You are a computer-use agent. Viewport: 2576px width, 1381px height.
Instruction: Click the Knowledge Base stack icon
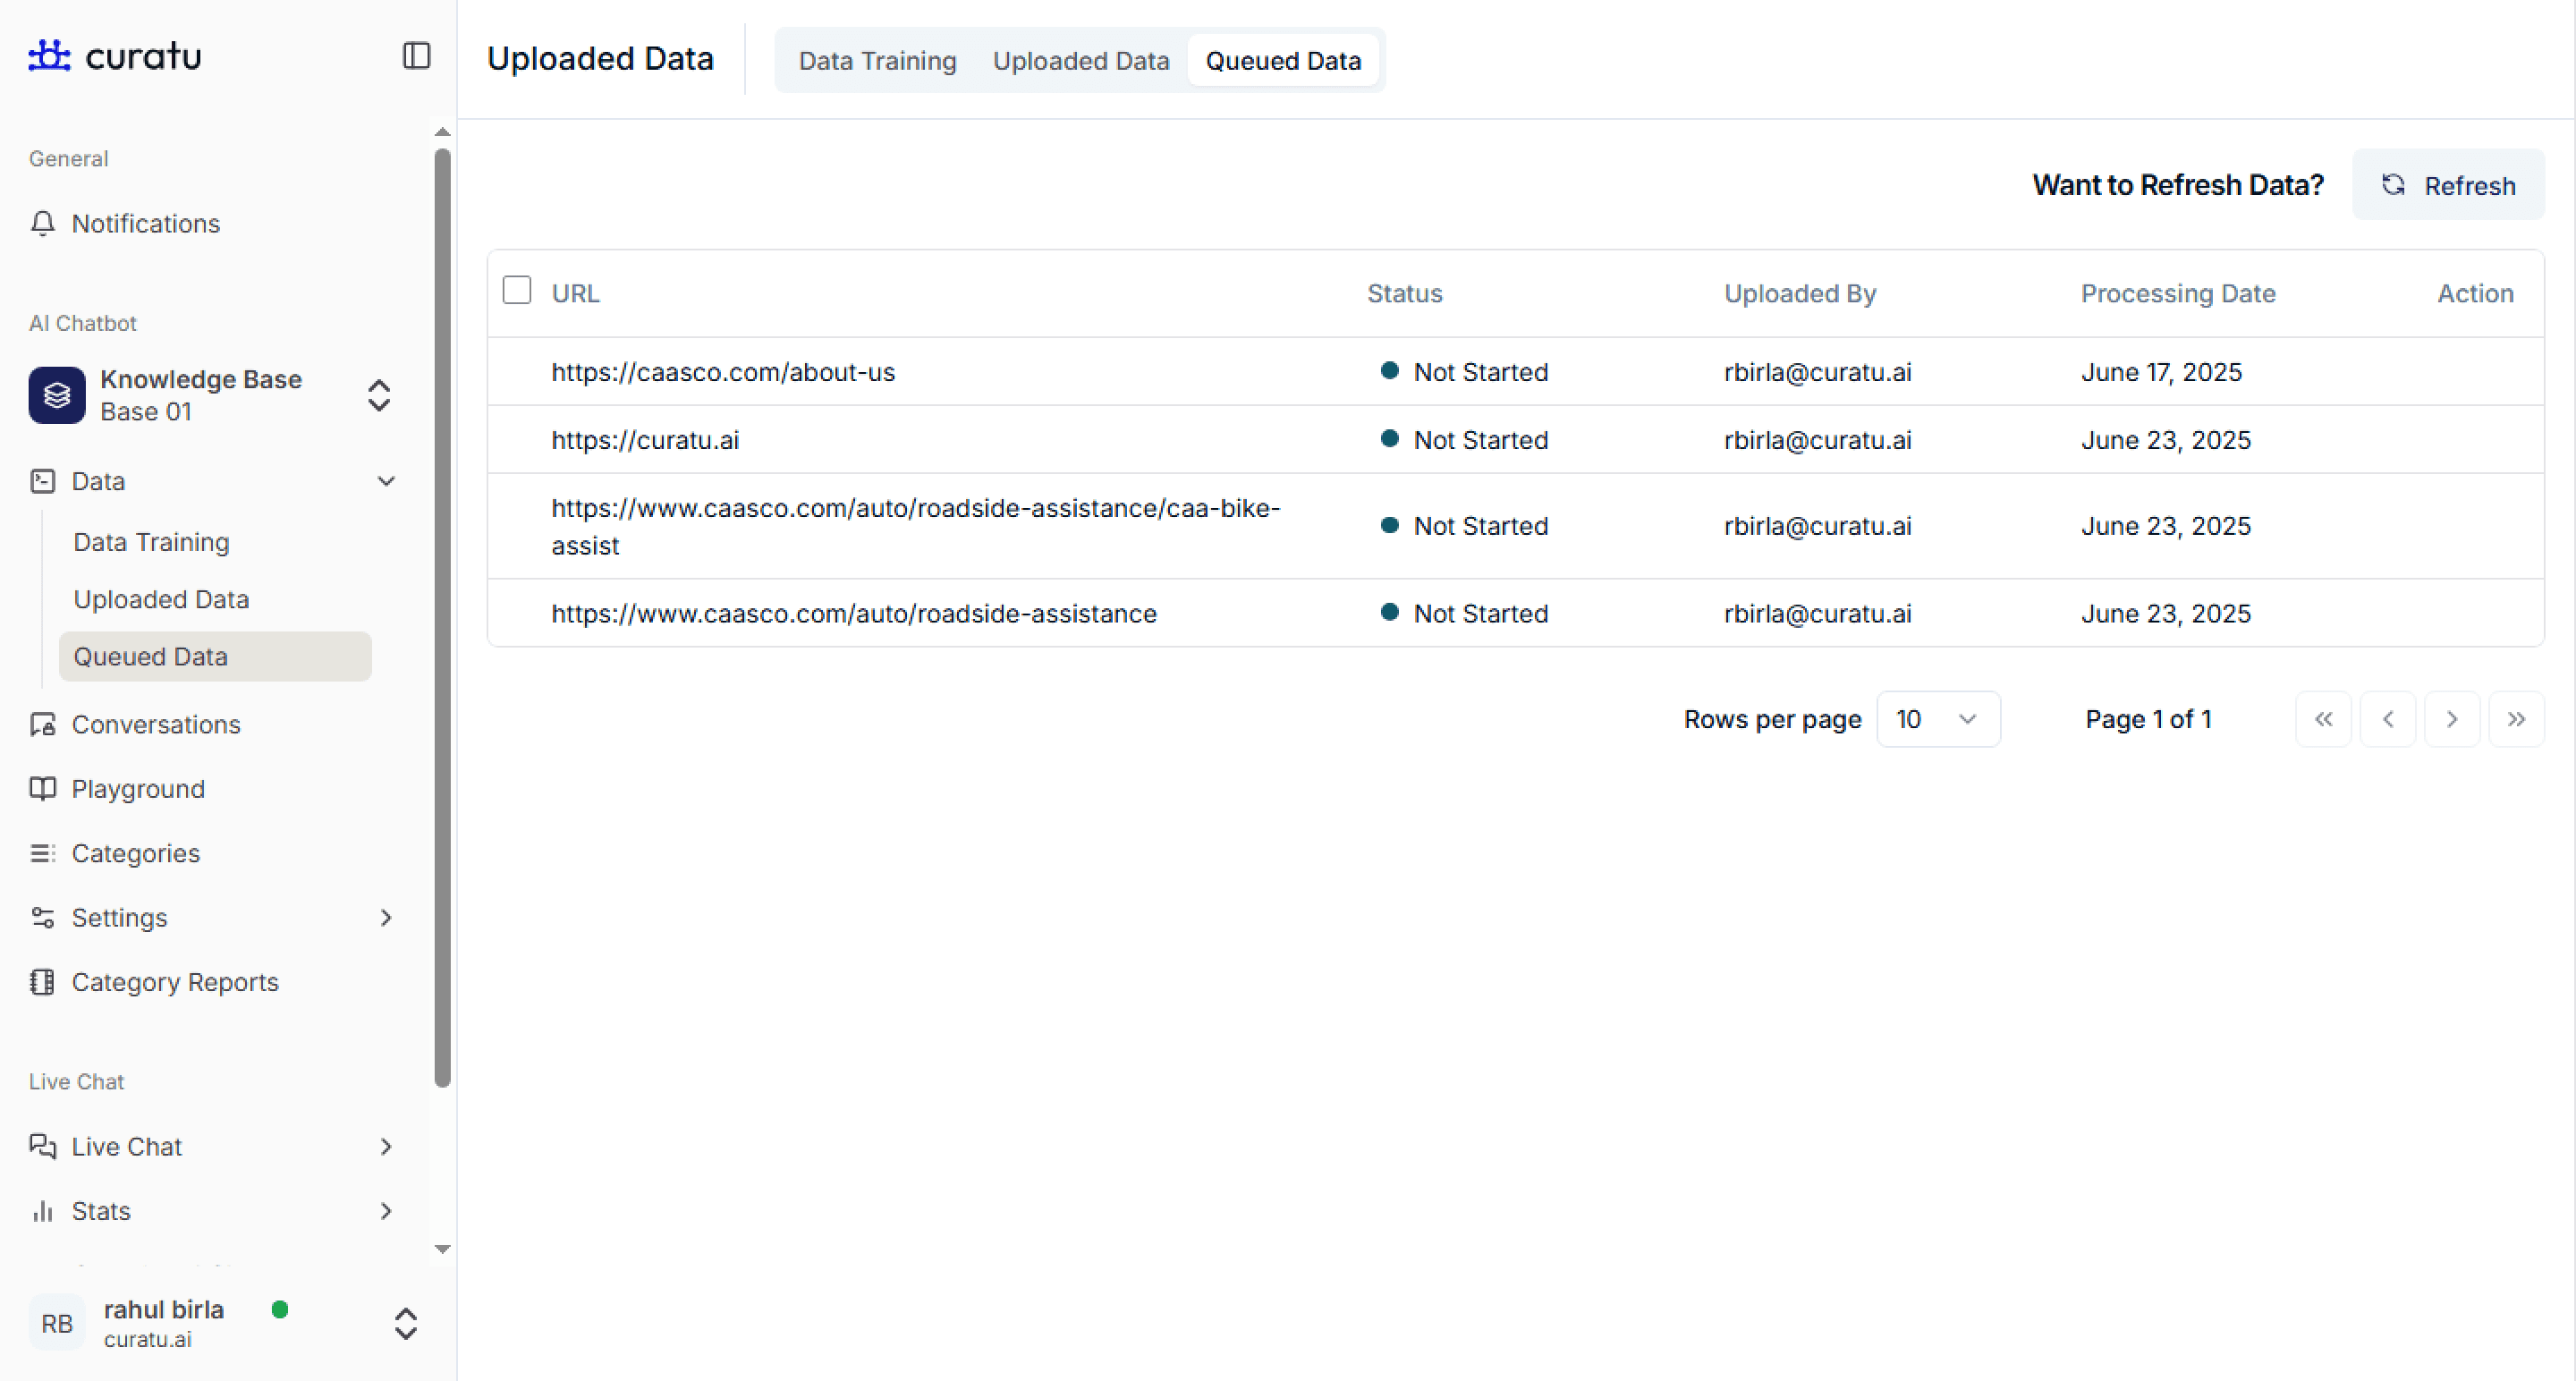click(57, 395)
